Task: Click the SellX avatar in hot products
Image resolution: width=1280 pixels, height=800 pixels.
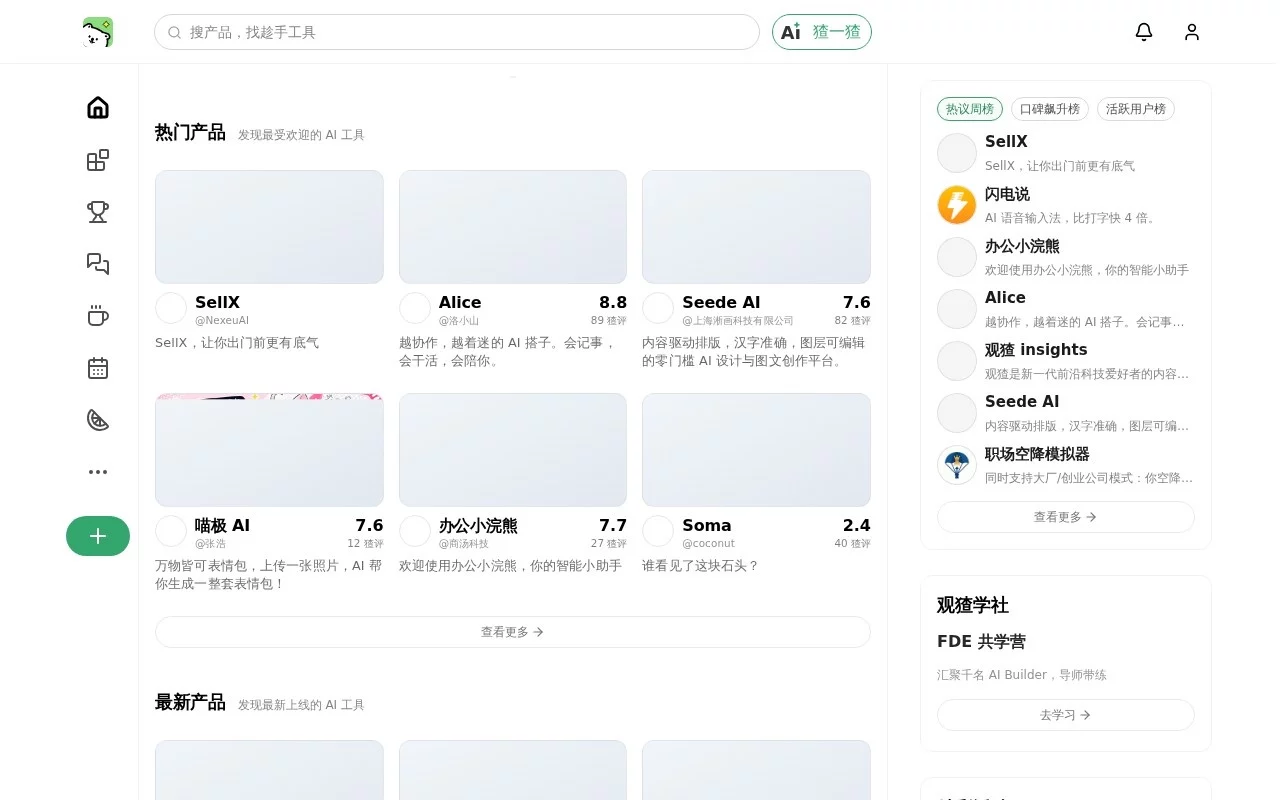Action: 171,308
